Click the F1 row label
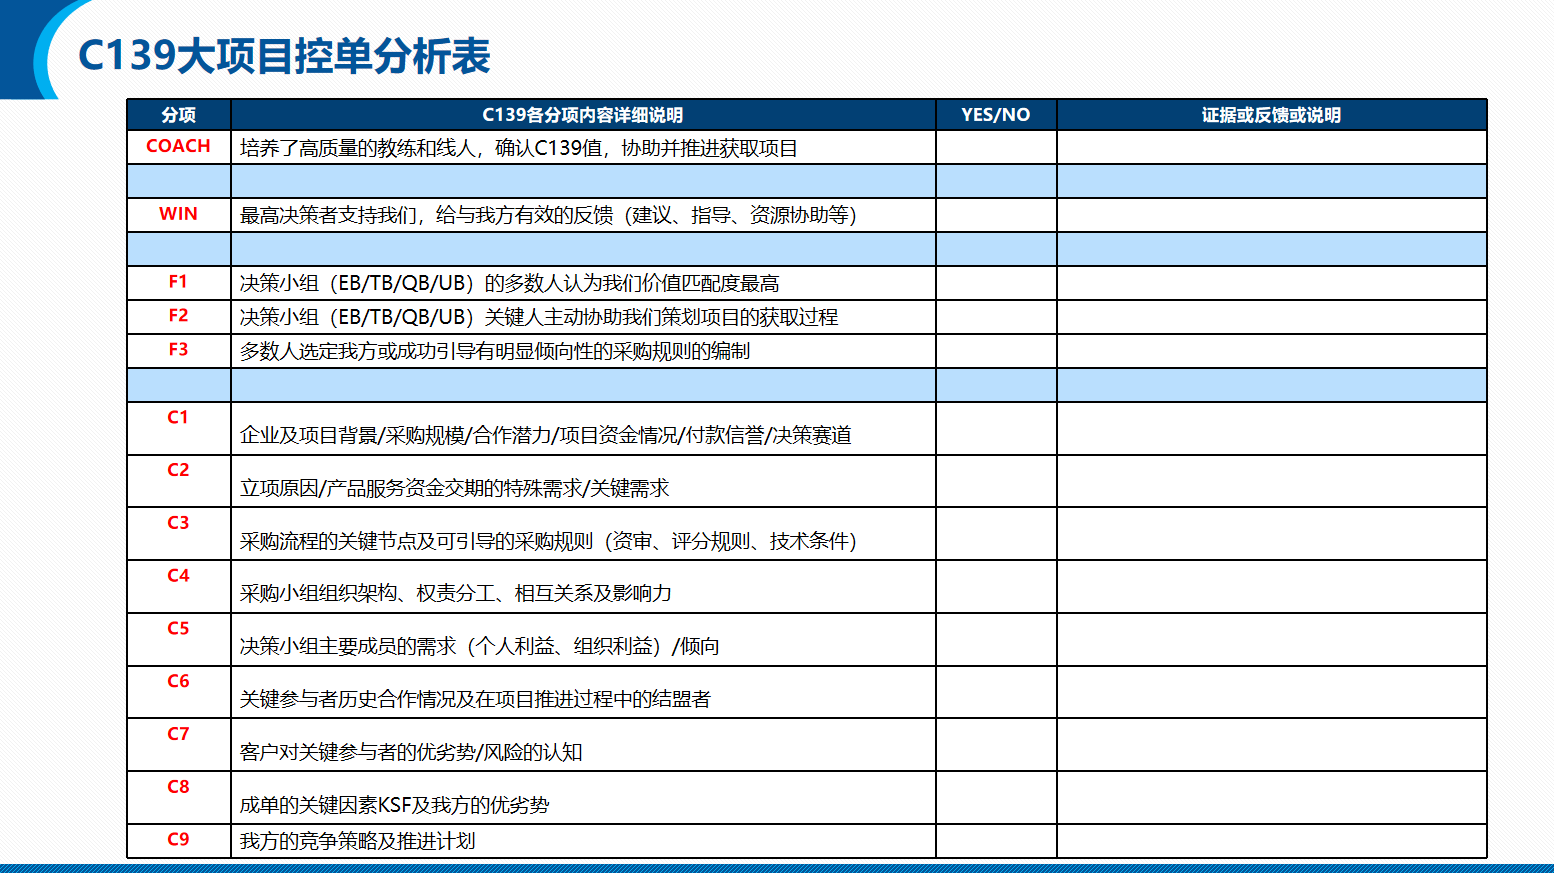Image resolution: width=1554 pixels, height=873 pixels. (x=179, y=282)
